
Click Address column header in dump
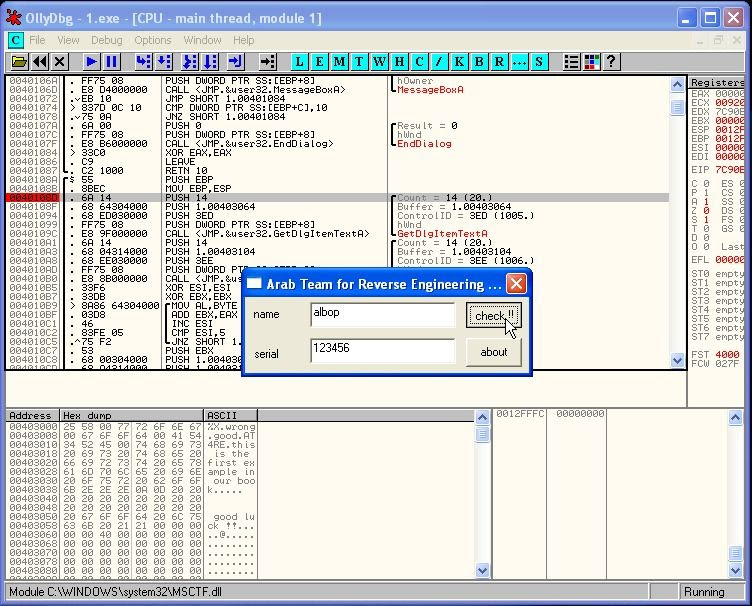(32, 415)
